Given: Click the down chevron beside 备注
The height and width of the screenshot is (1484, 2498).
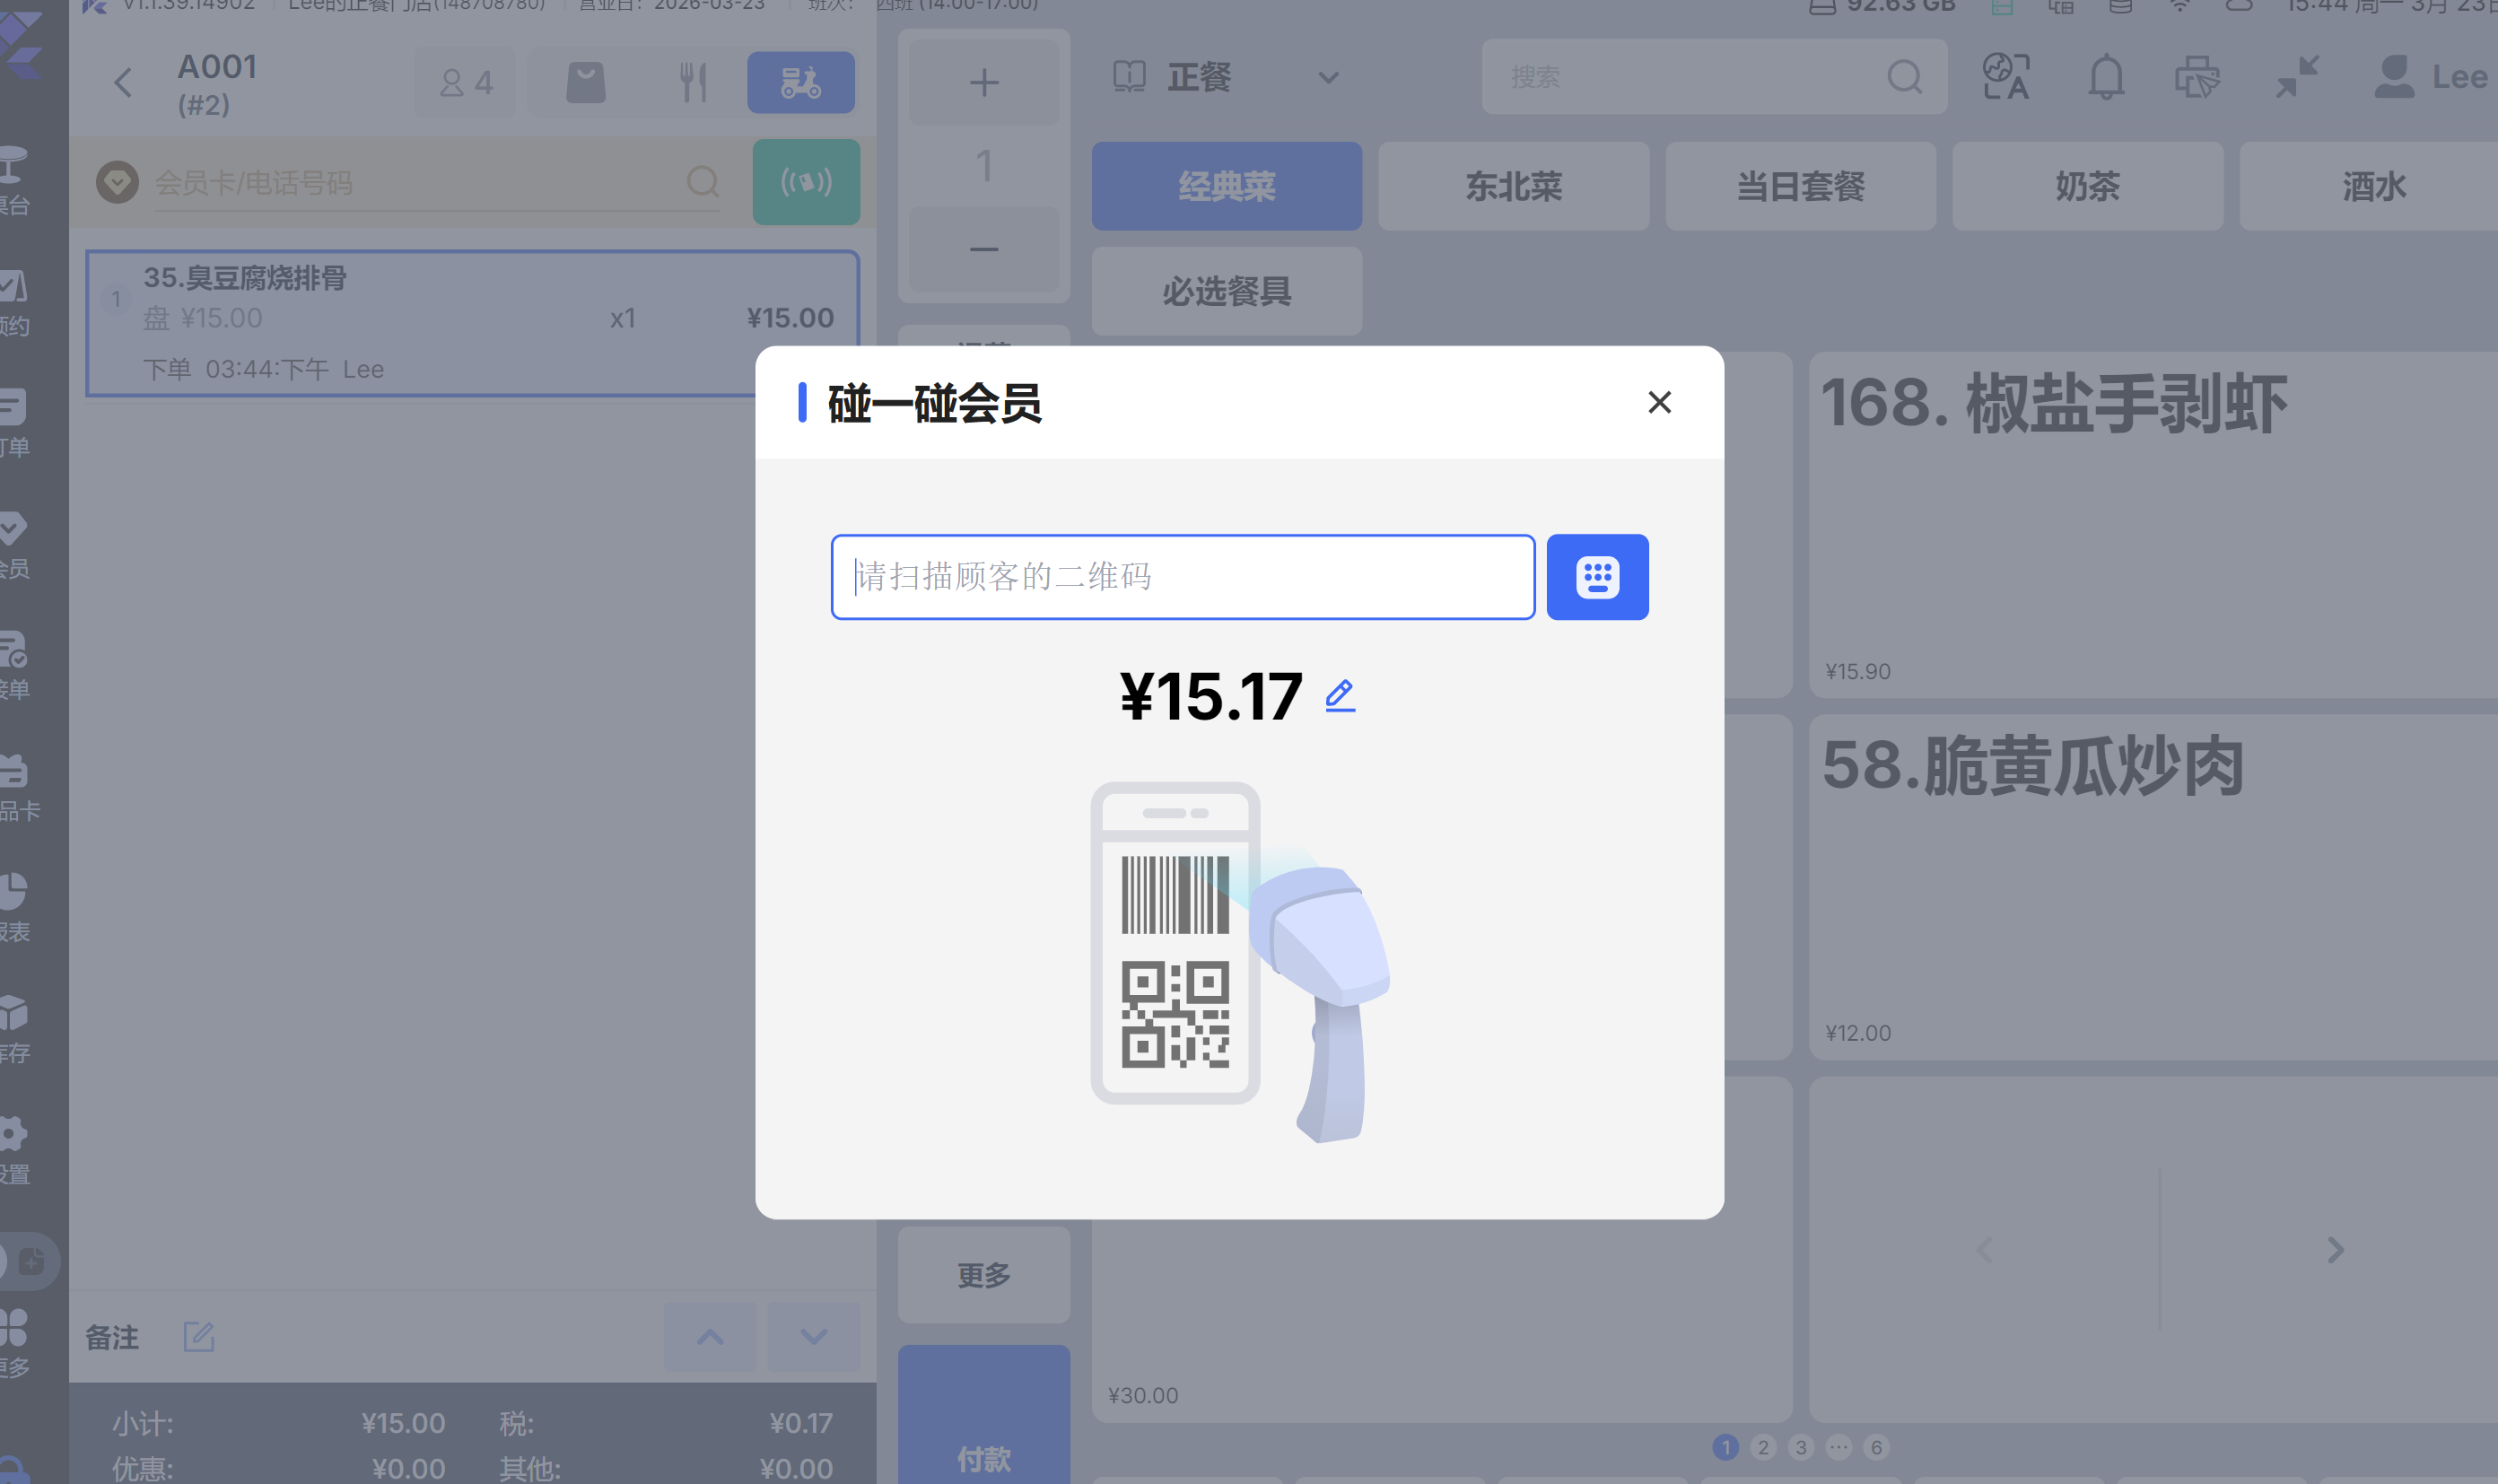Looking at the screenshot, I should tap(813, 1336).
